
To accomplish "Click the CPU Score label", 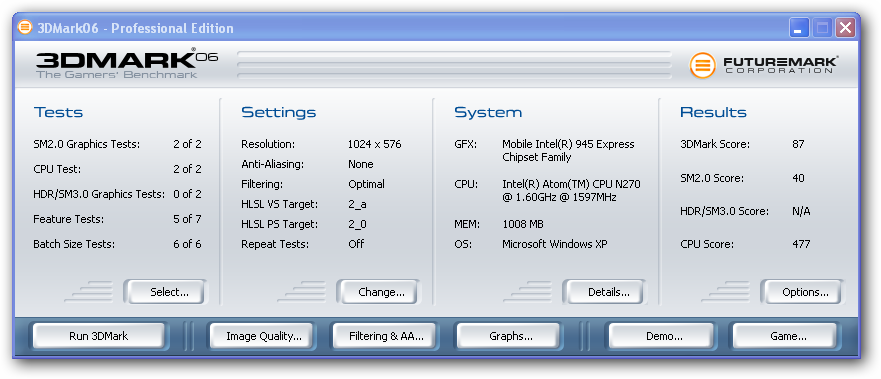I will click(707, 244).
